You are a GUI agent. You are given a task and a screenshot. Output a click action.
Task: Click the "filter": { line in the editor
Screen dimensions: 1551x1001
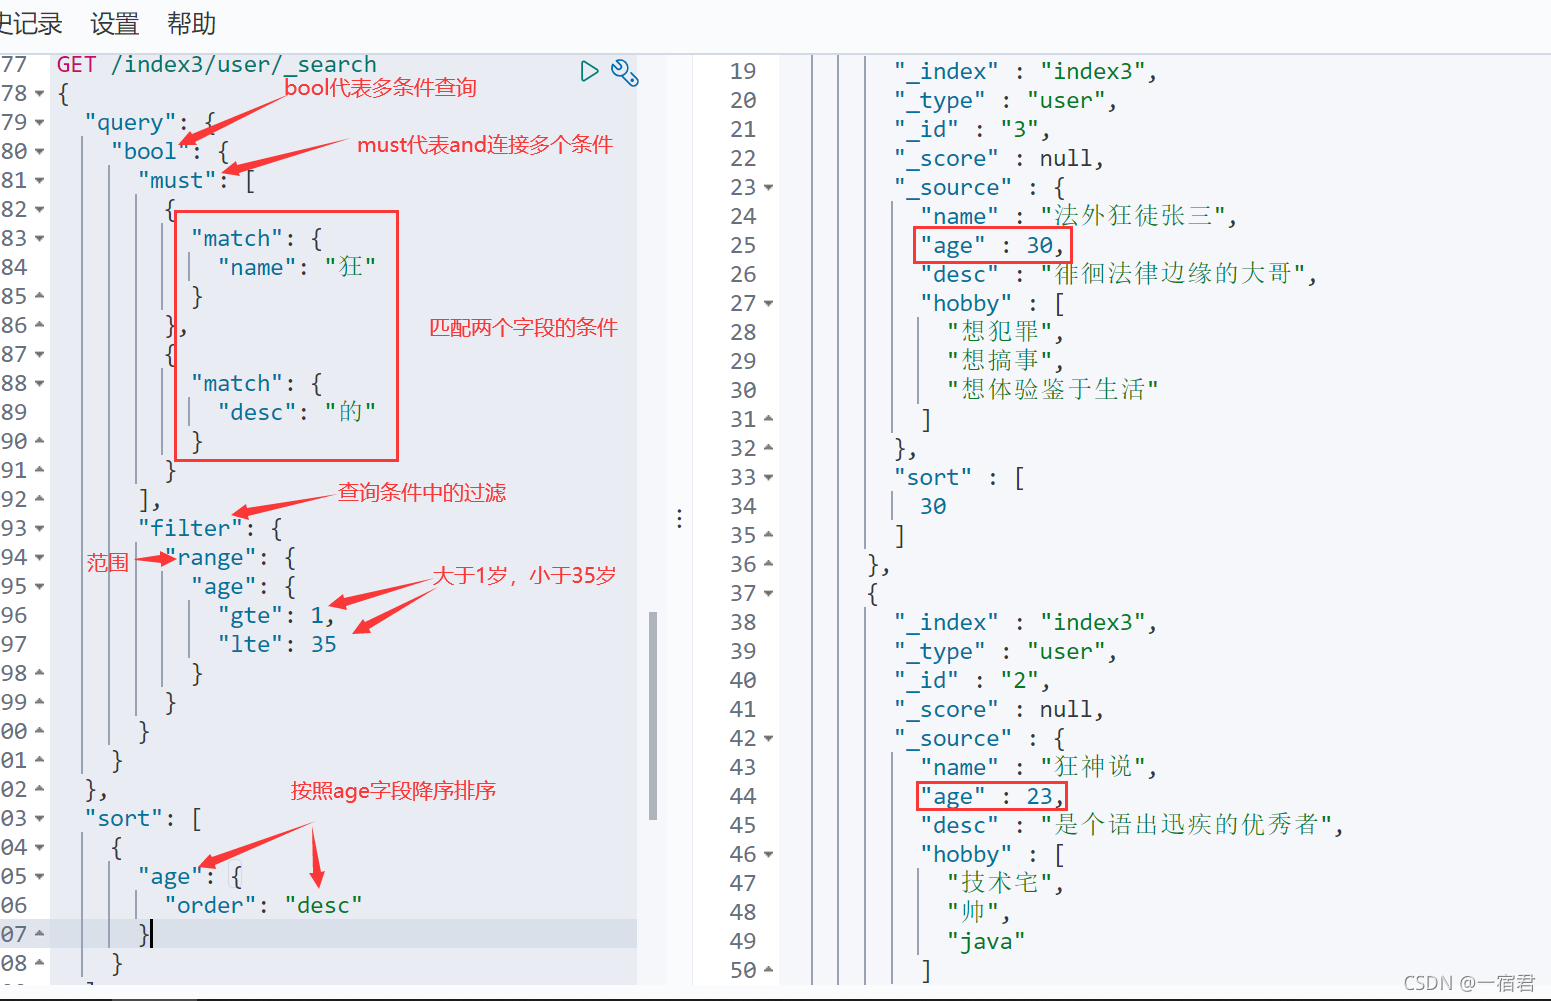click(210, 528)
